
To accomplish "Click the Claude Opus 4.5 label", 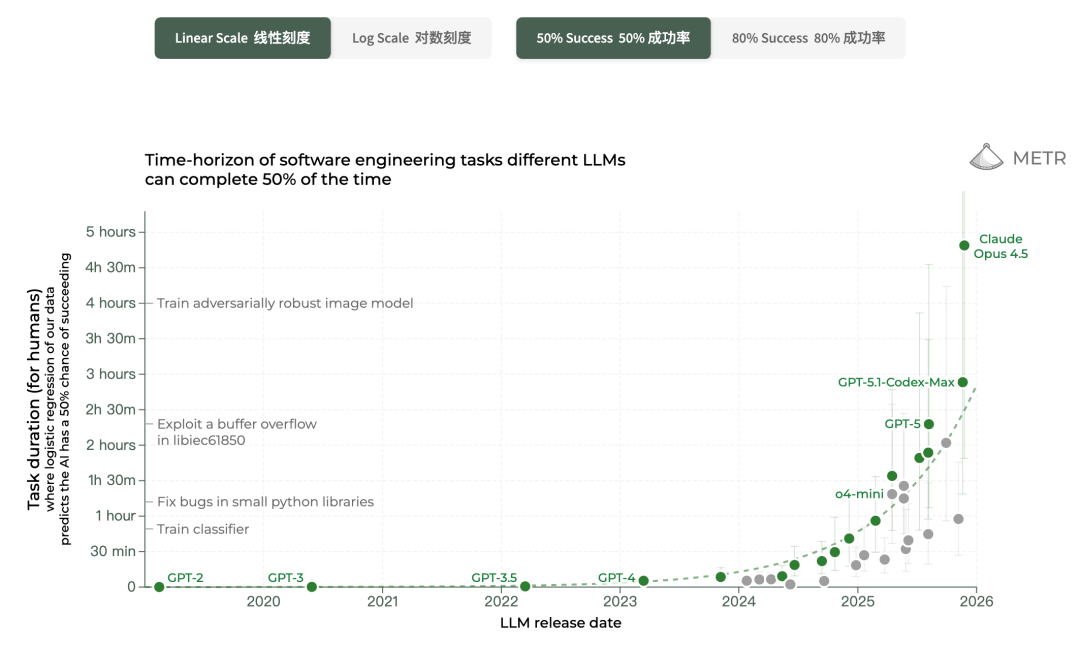I will (1001, 246).
